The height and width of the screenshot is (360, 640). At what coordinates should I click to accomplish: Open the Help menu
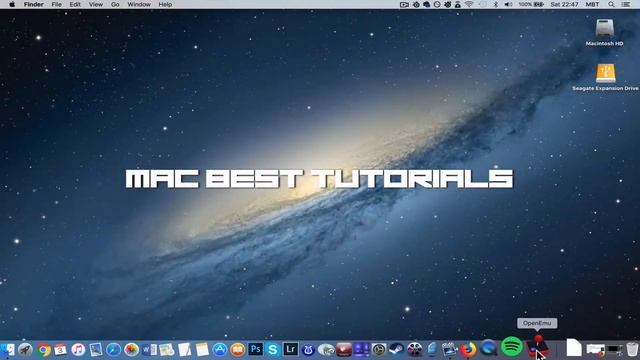[165, 4]
